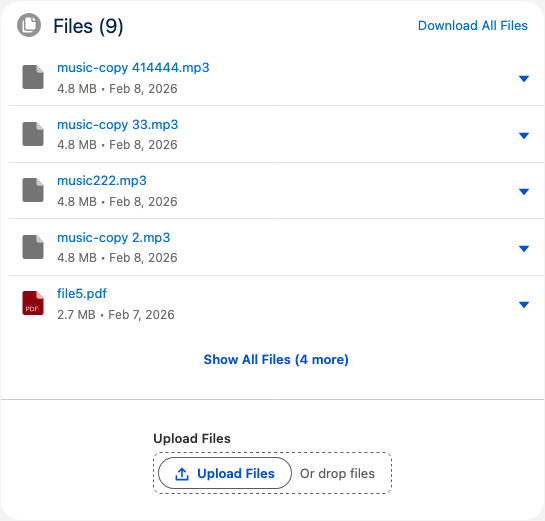Click file icon beside music-copy 2.mp3
The width and height of the screenshot is (545, 521).
pos(33,247)
